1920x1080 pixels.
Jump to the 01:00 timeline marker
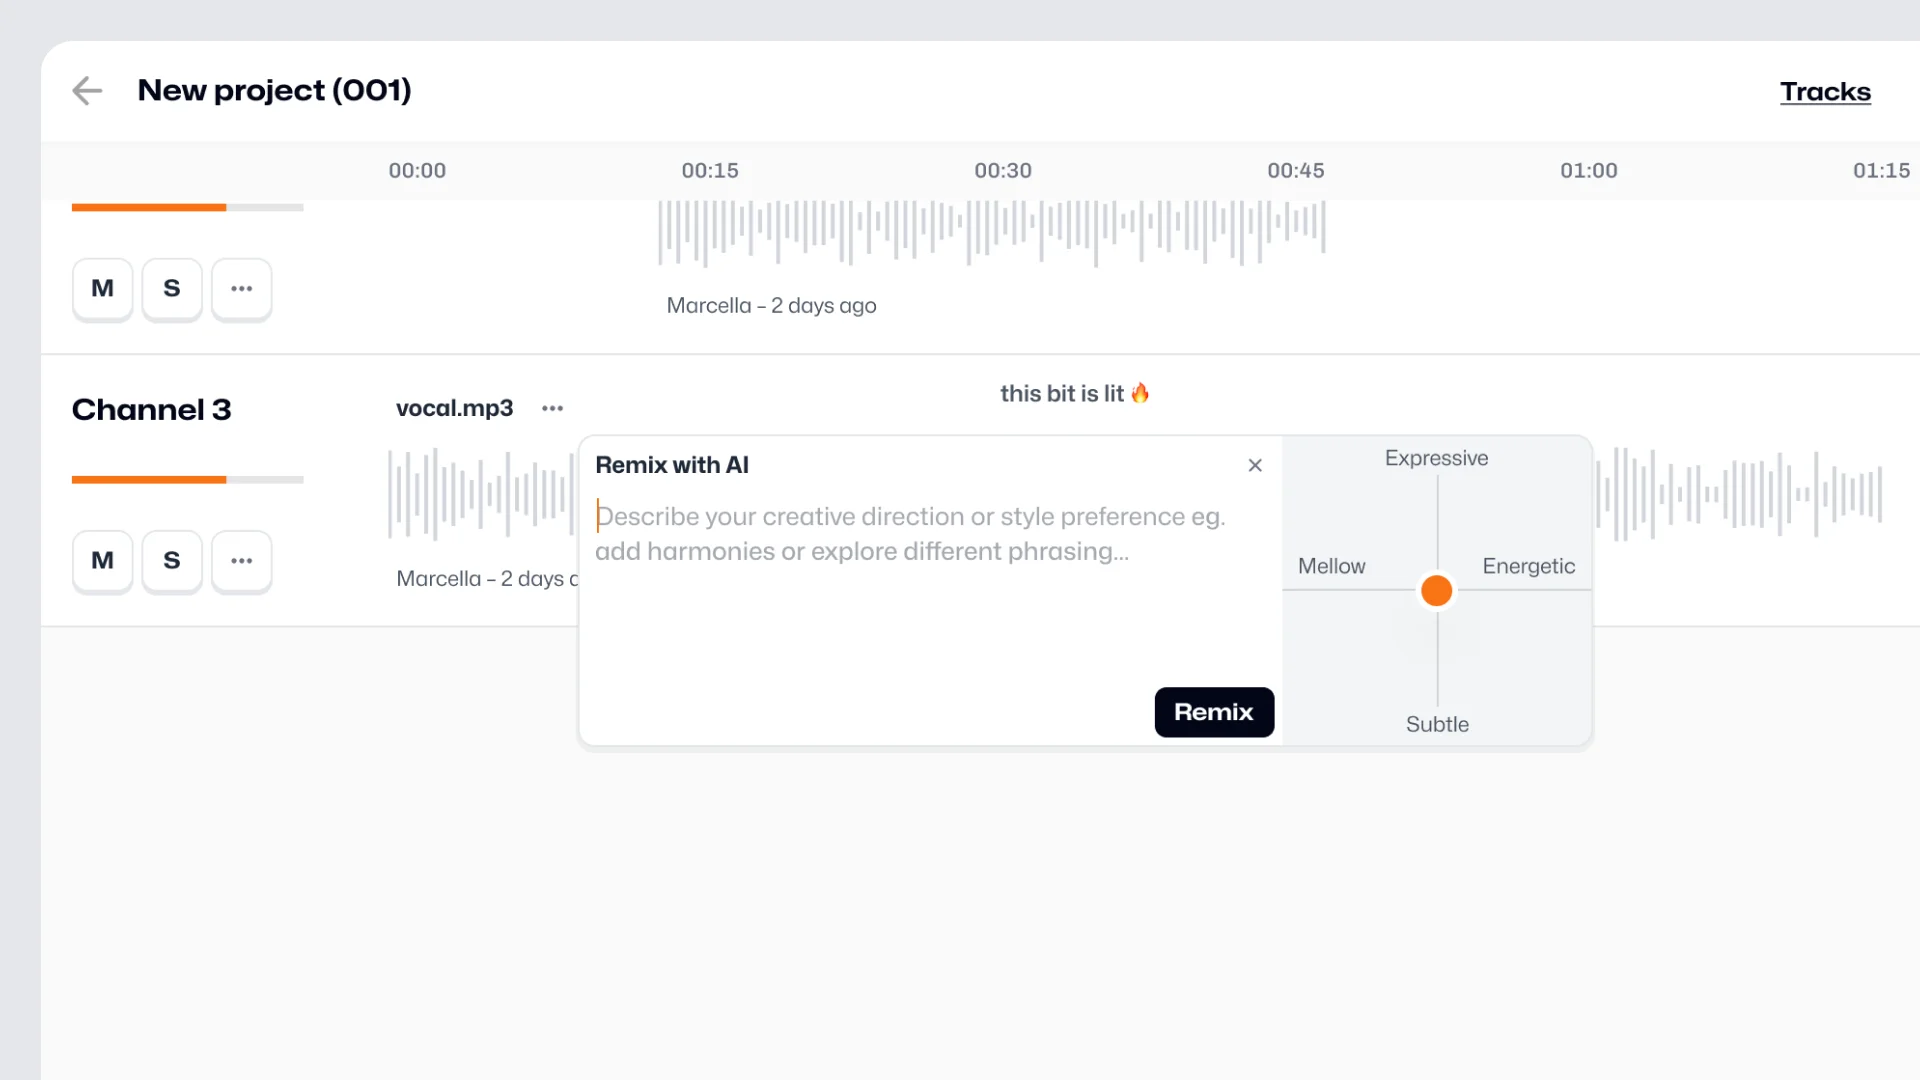pos(1588,171)
